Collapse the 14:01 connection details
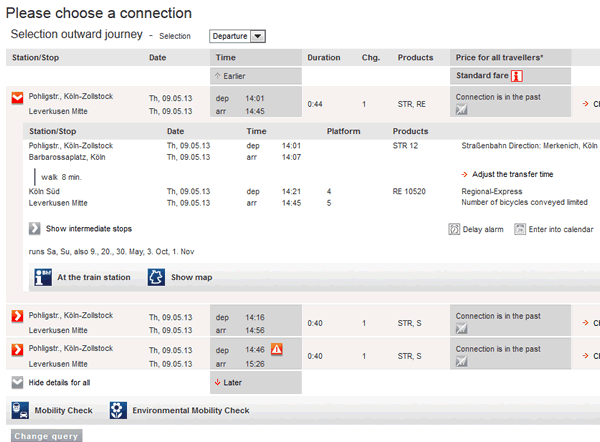Viewport: 600px width, 442px height. coord(17,98)
